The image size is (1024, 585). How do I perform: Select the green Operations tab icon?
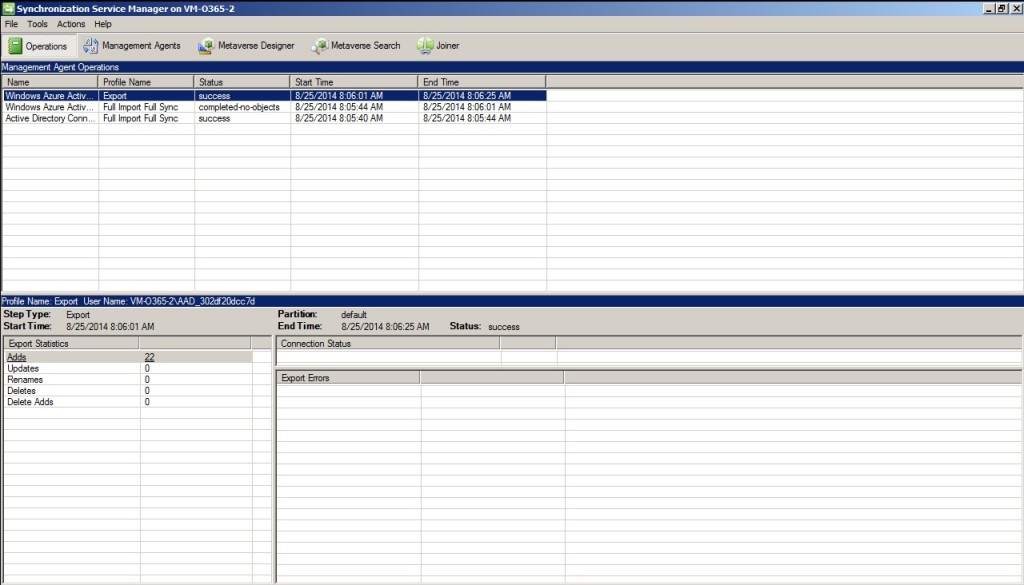(x=16, y=45)
